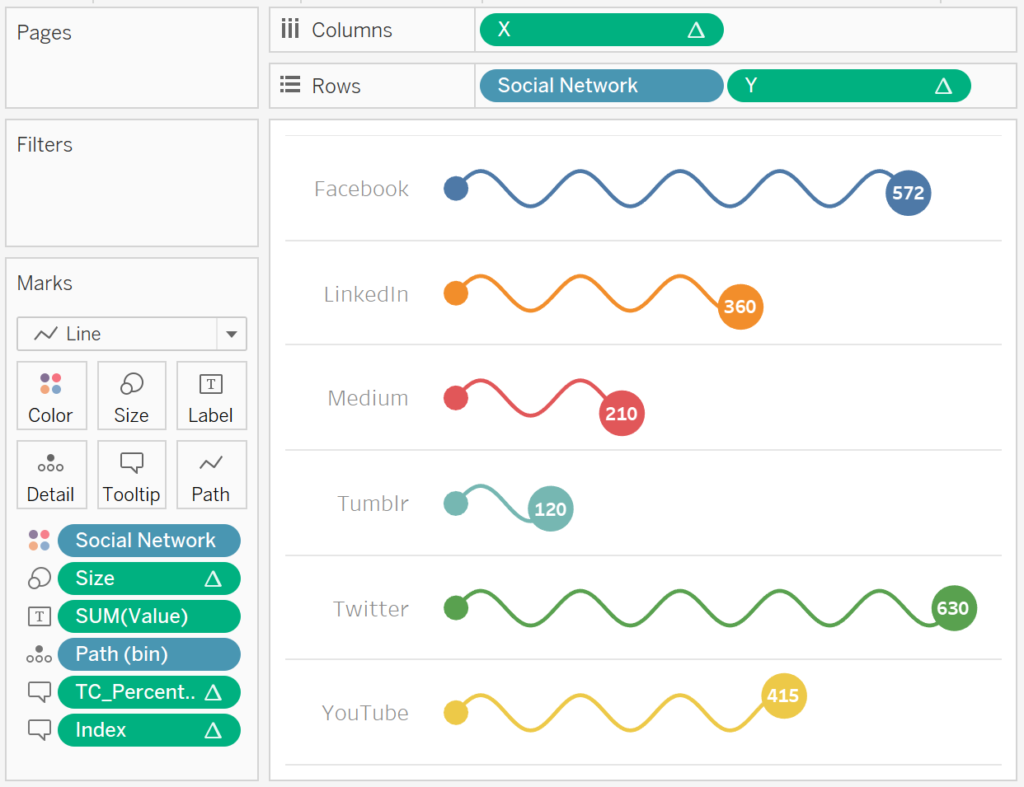This screenshot has width=1024, height=787.
Task: Click detail icon beside Path (bin) pill
Action: point(39,654)
